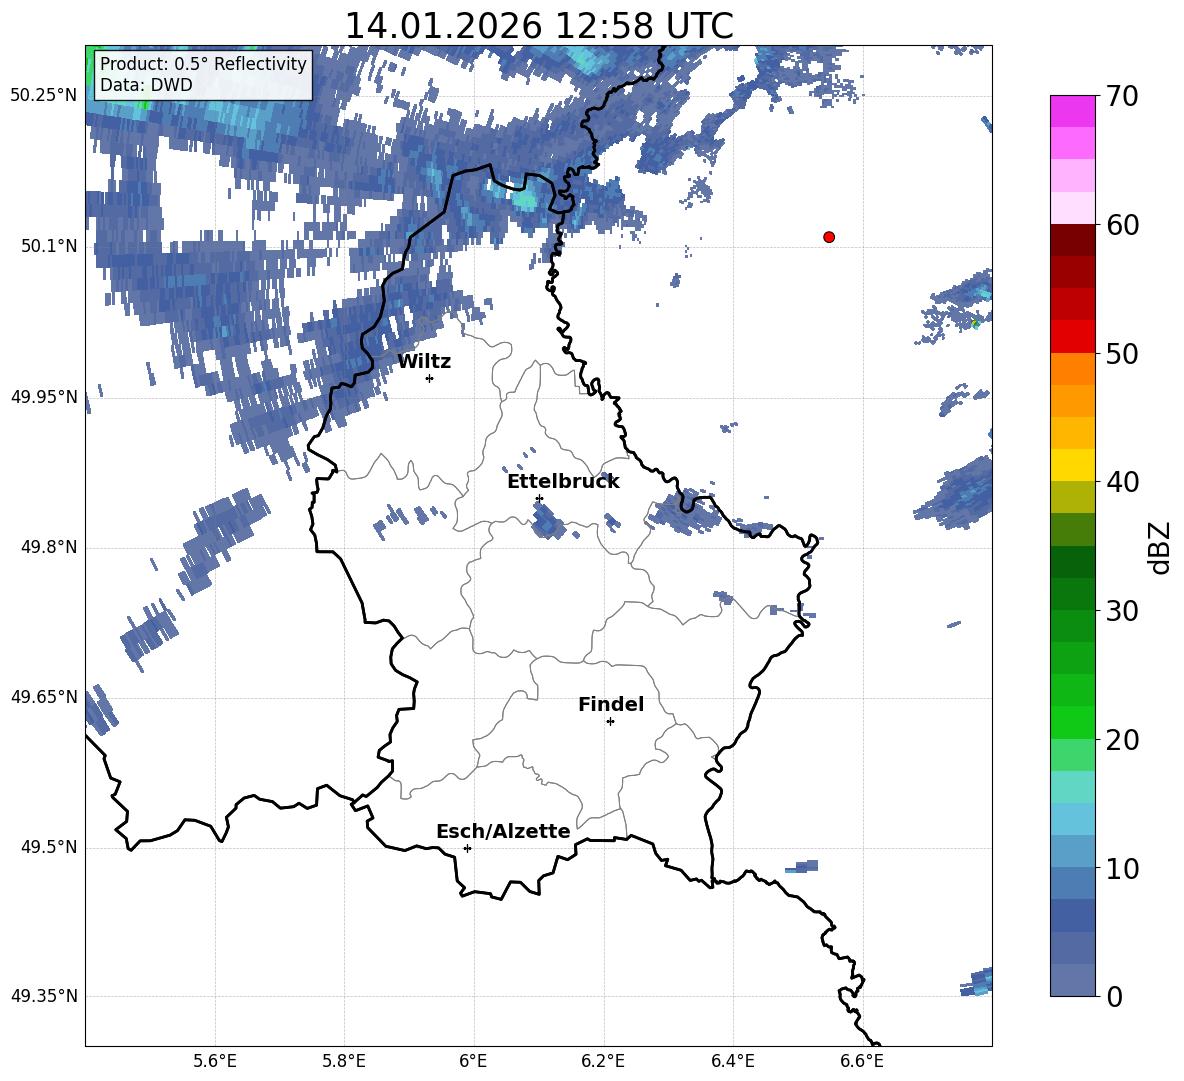Pick the magenta top colorbar segment
Viewport: 1184px width, 1081px height.
pos(1072,112)
